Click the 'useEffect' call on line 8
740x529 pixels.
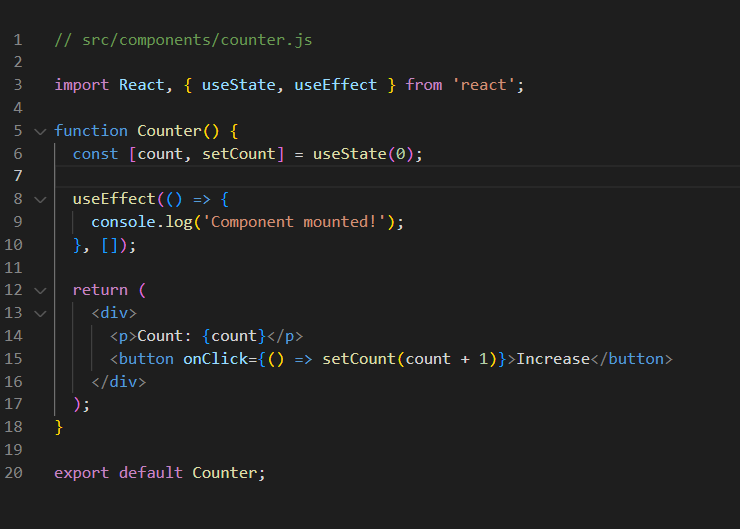click(x=114, y=199)
